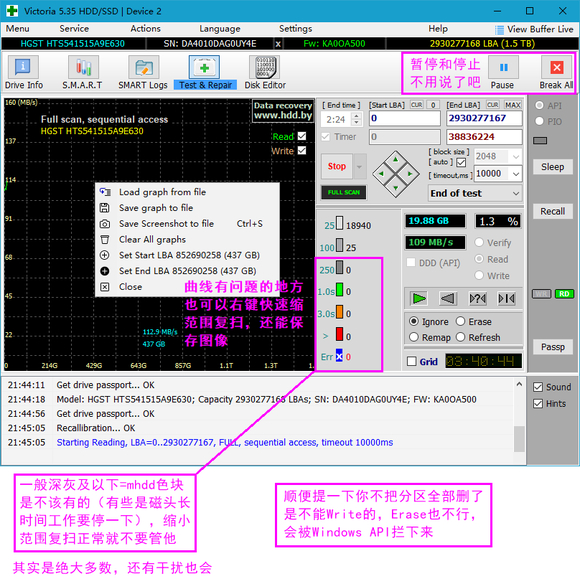This screenshot has width=580, height=584.
Task: Expand the arrow next to Stop
Action: (x=359, y=166)
